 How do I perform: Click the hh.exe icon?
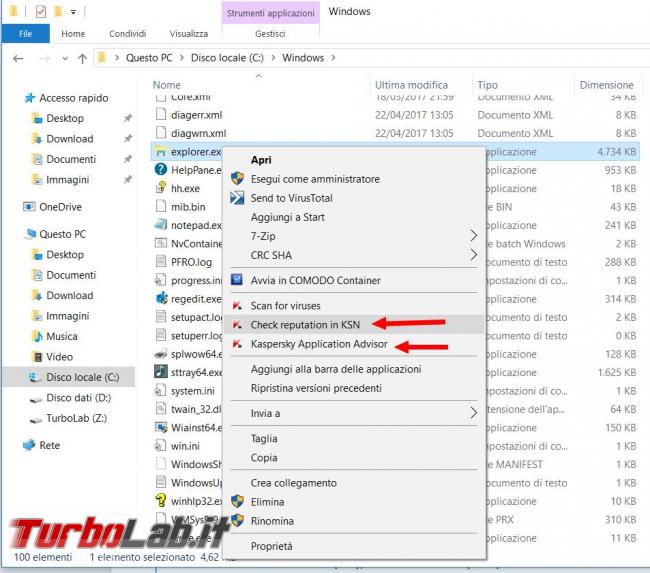(x=161, y=188)
